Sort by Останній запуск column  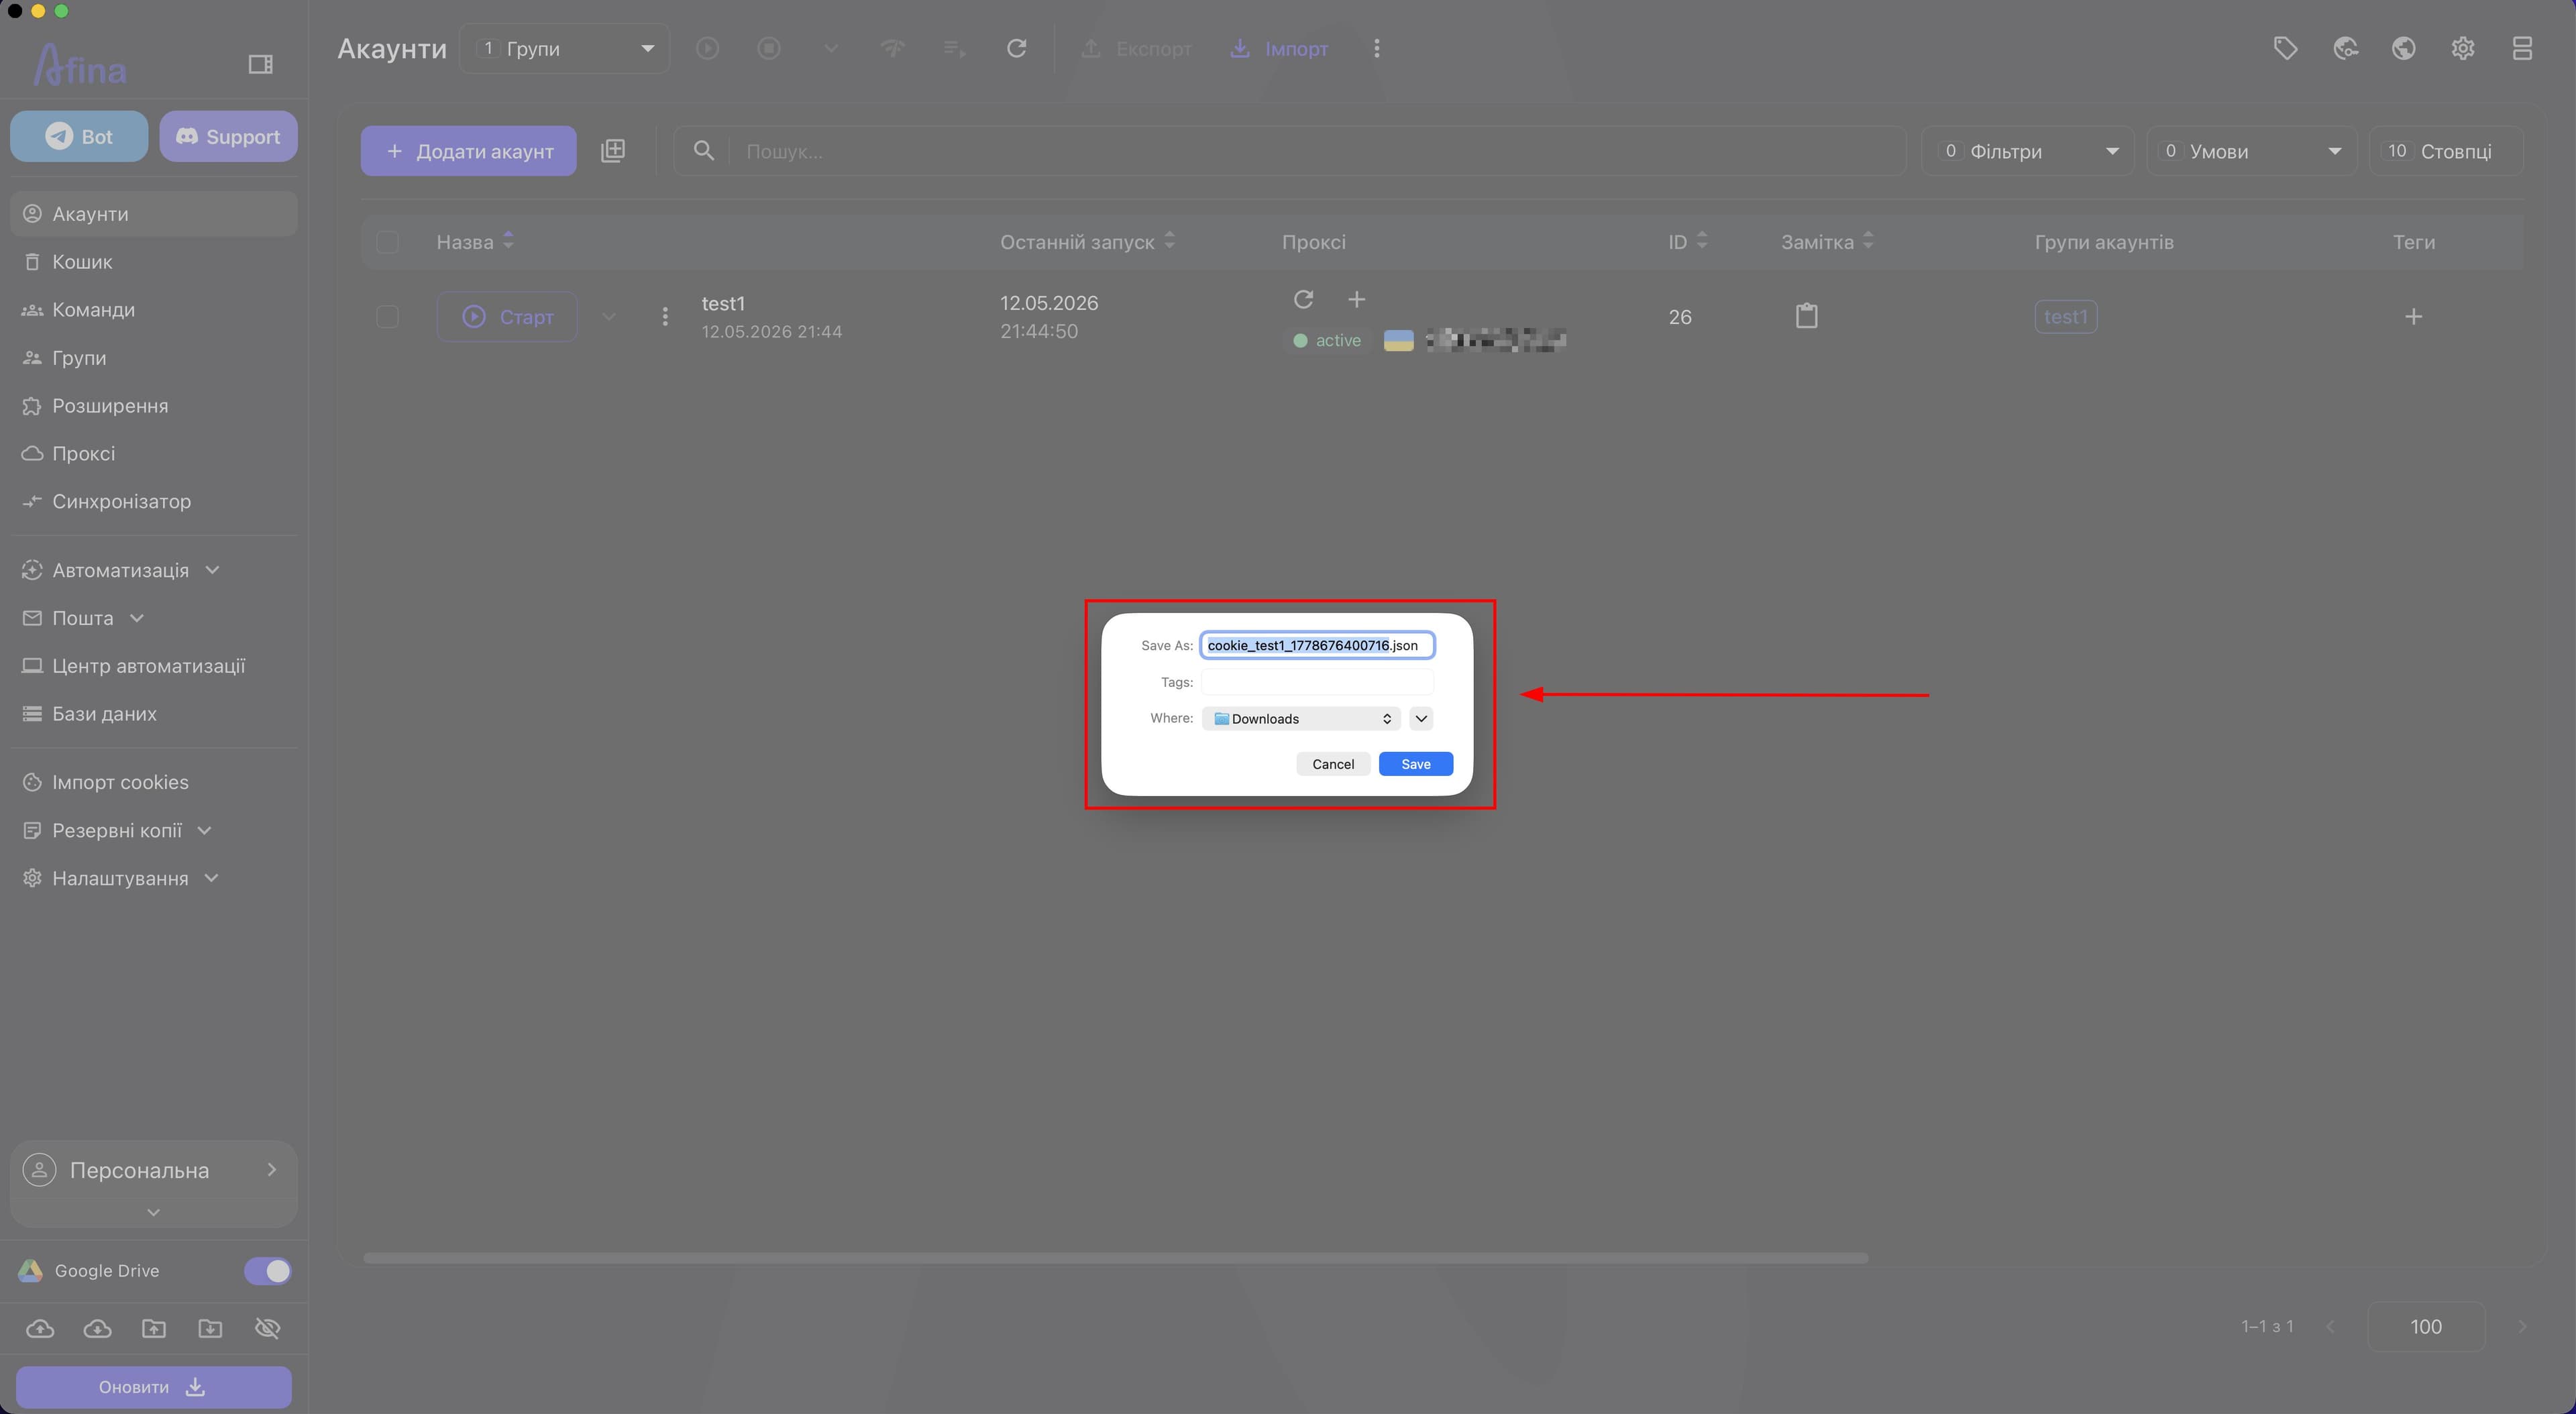tap(1088, 242)
